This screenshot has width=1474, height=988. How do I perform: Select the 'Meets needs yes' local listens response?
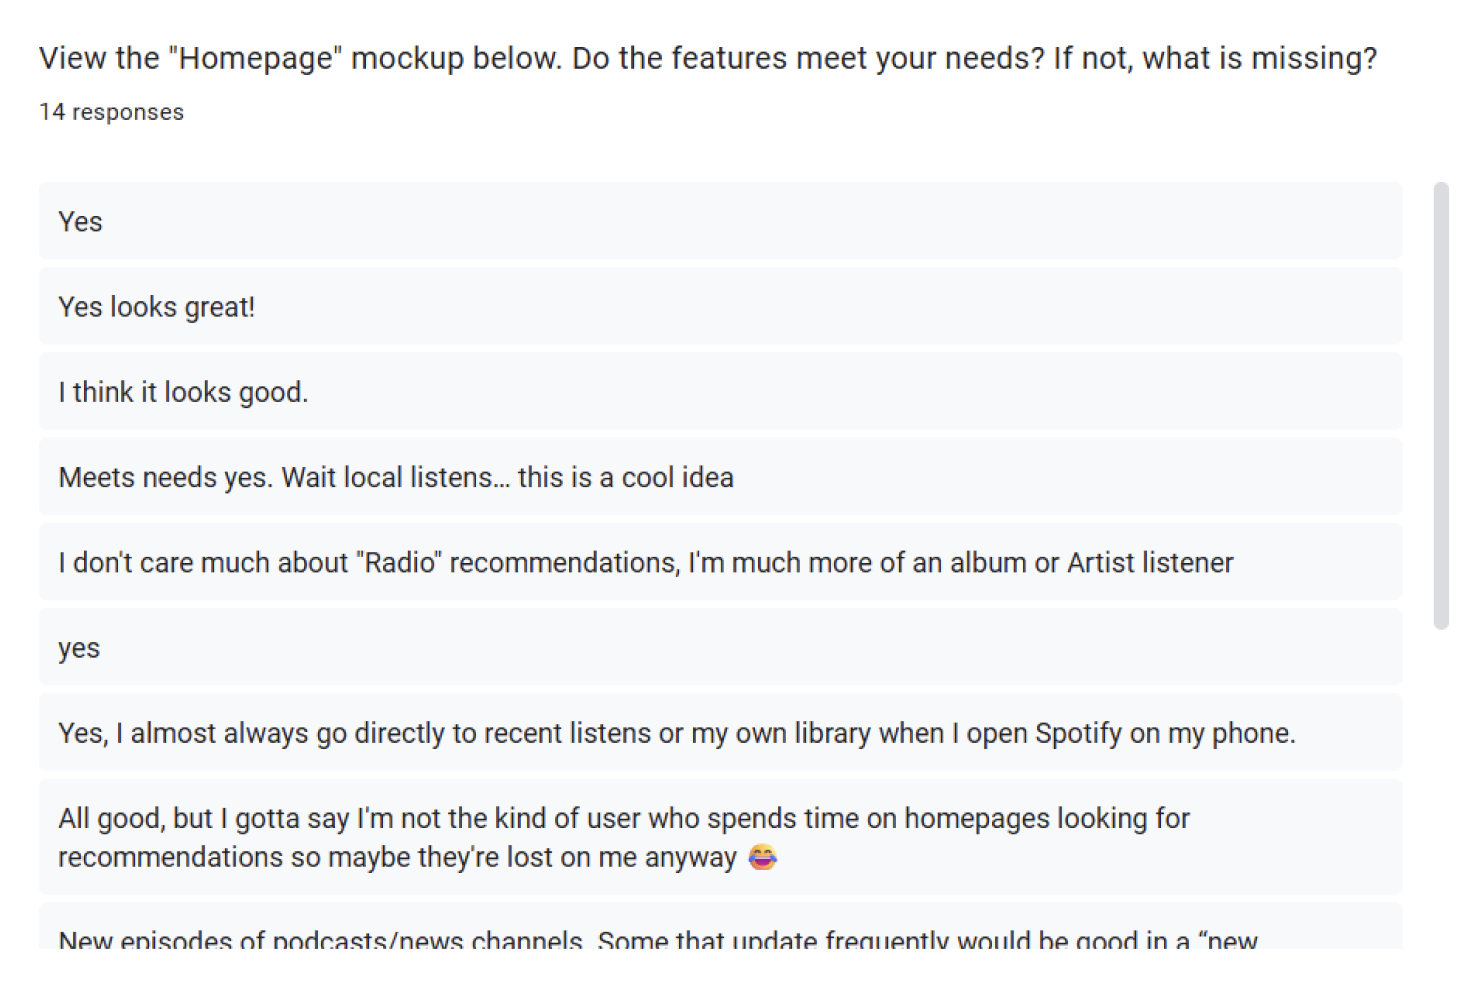(x=720, y=476)
